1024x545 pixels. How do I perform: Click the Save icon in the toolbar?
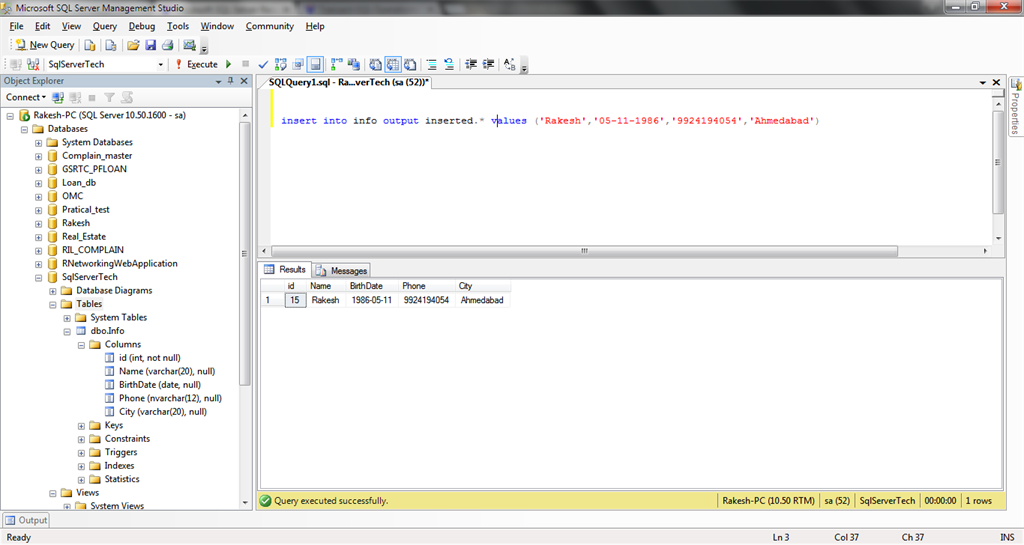point(150,45)
